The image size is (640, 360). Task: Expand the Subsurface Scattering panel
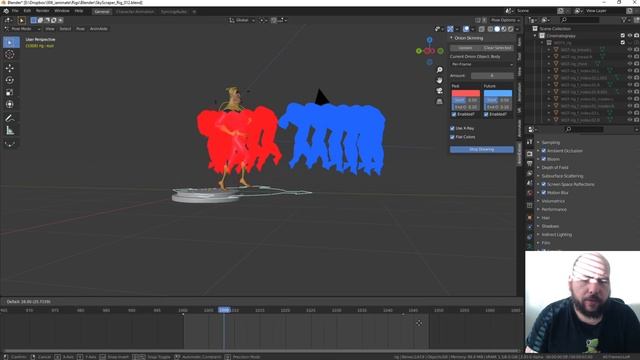[x=562, y=176]
